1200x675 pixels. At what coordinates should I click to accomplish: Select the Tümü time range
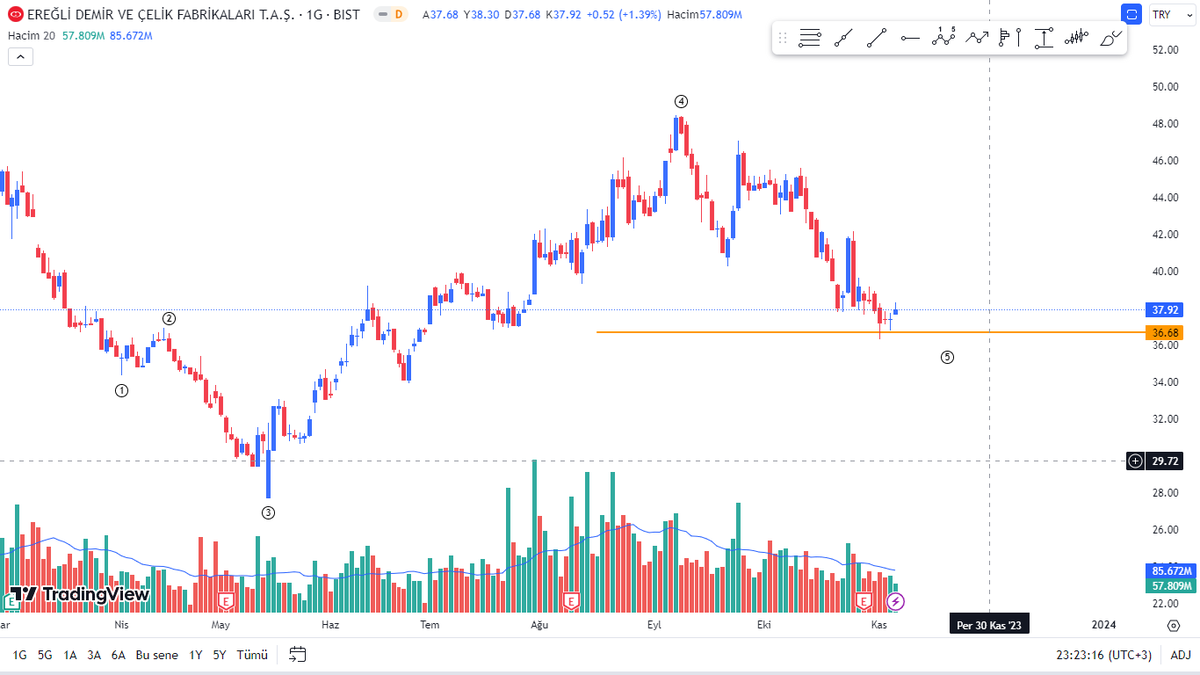[252, 655]
